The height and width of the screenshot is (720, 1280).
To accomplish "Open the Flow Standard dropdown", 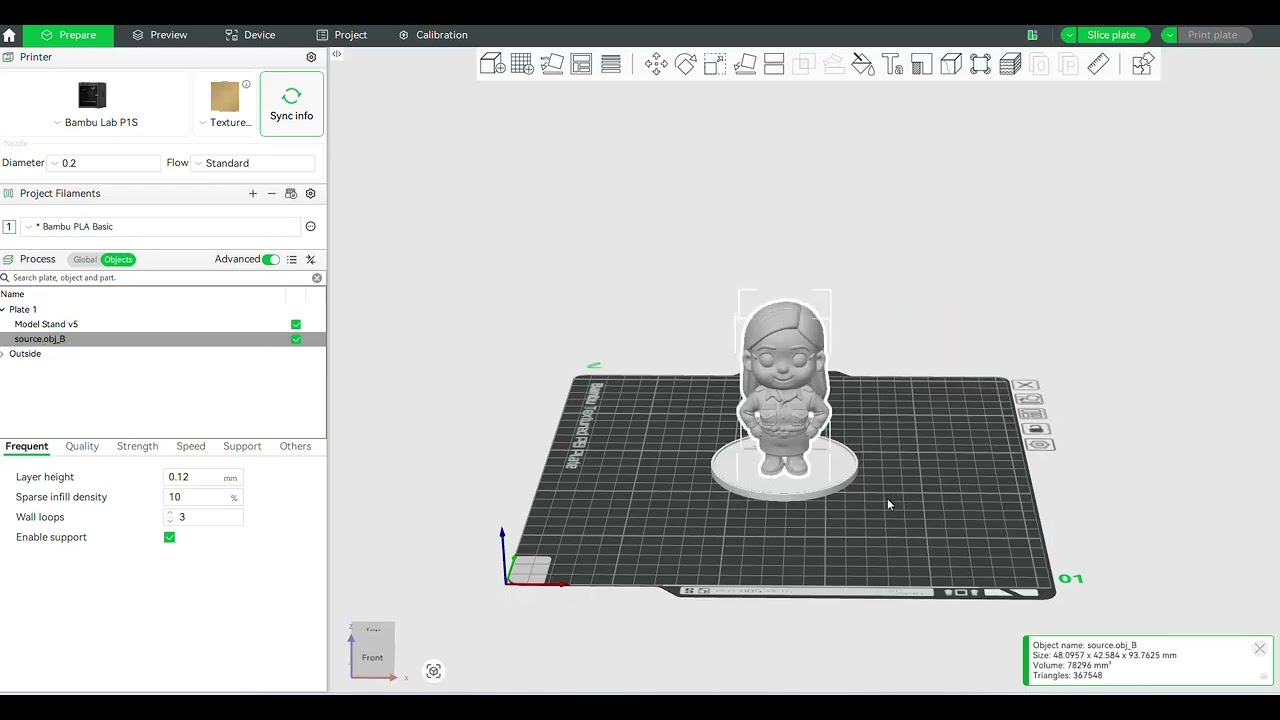I will pos(253,163).
